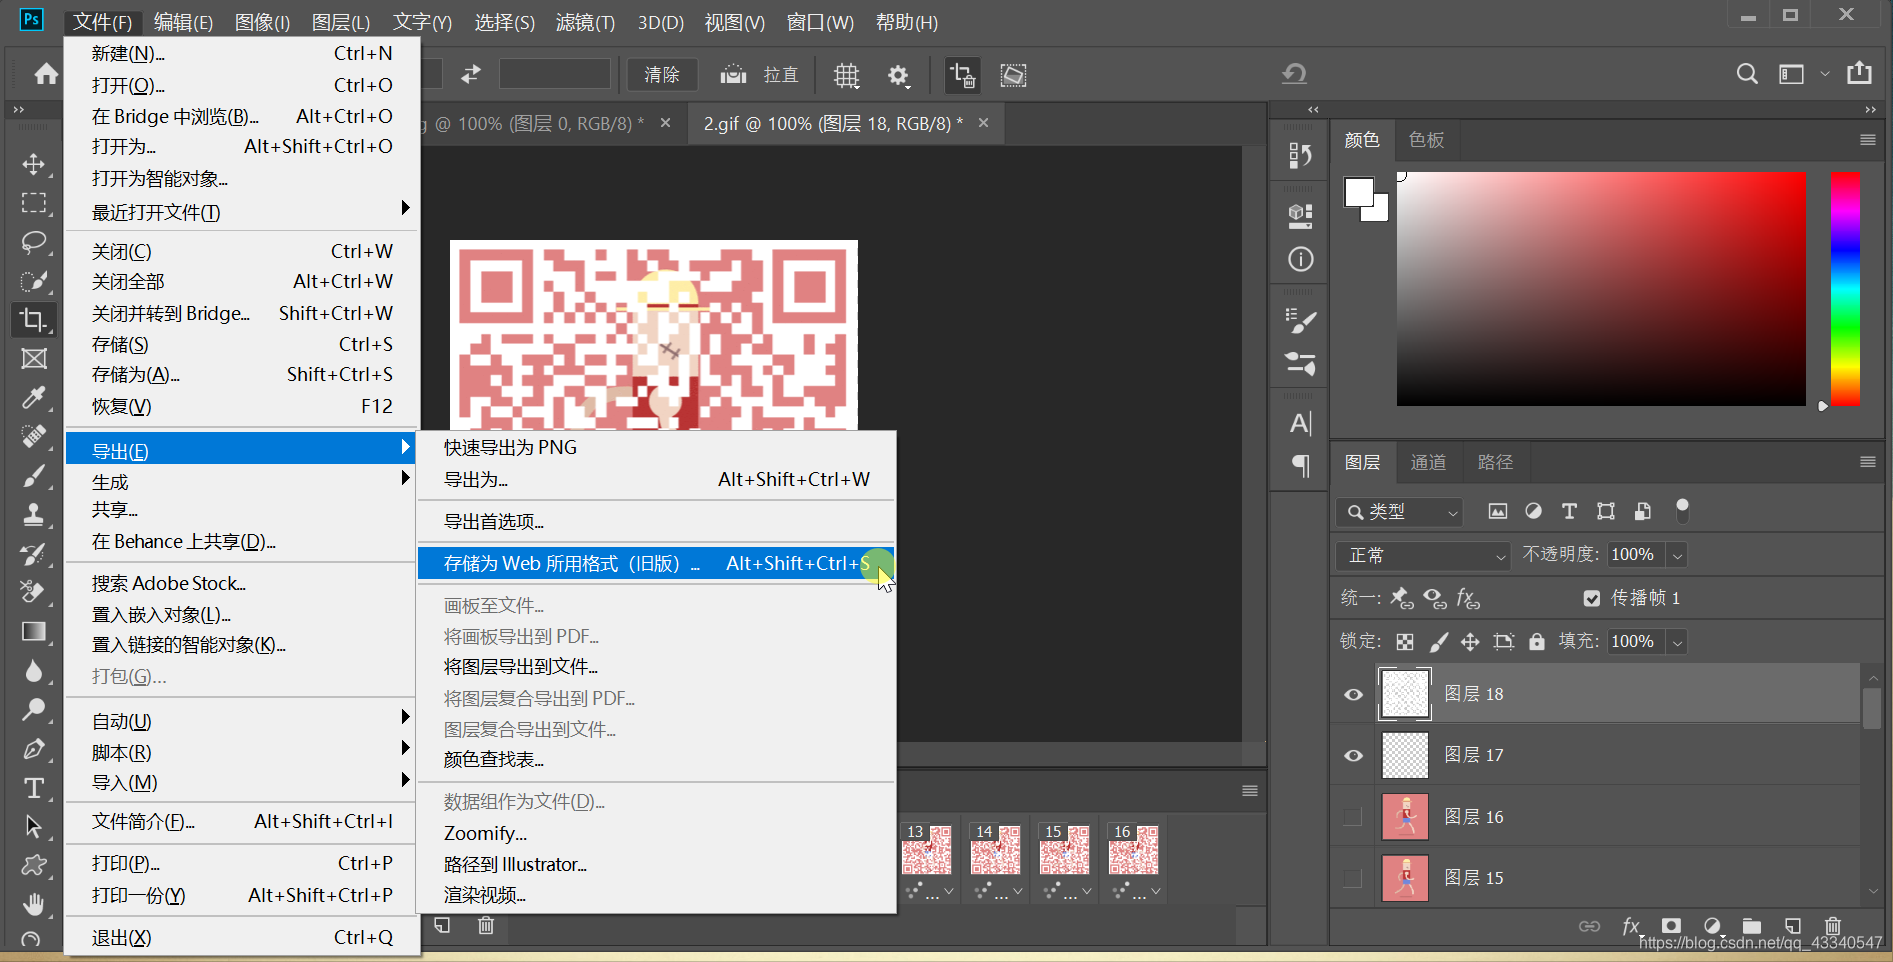Select the Clone Stamp tool

click(34, 515)
